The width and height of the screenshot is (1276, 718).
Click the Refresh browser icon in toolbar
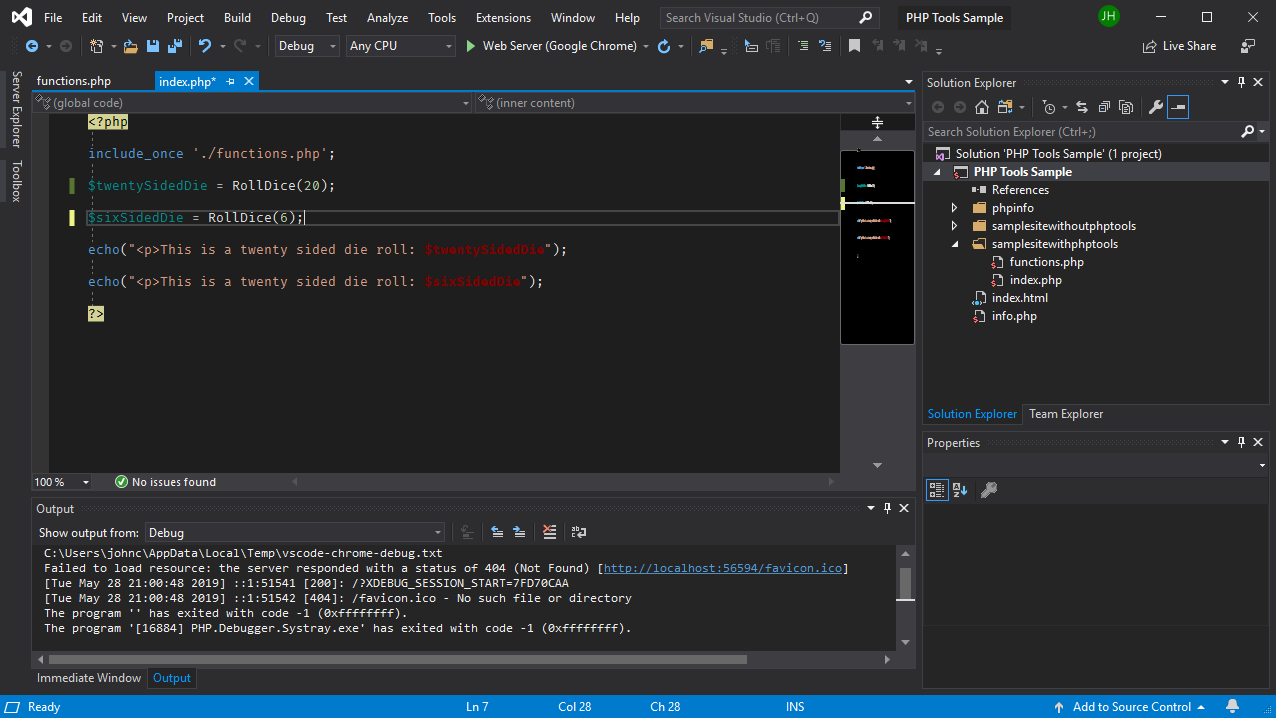663,46
